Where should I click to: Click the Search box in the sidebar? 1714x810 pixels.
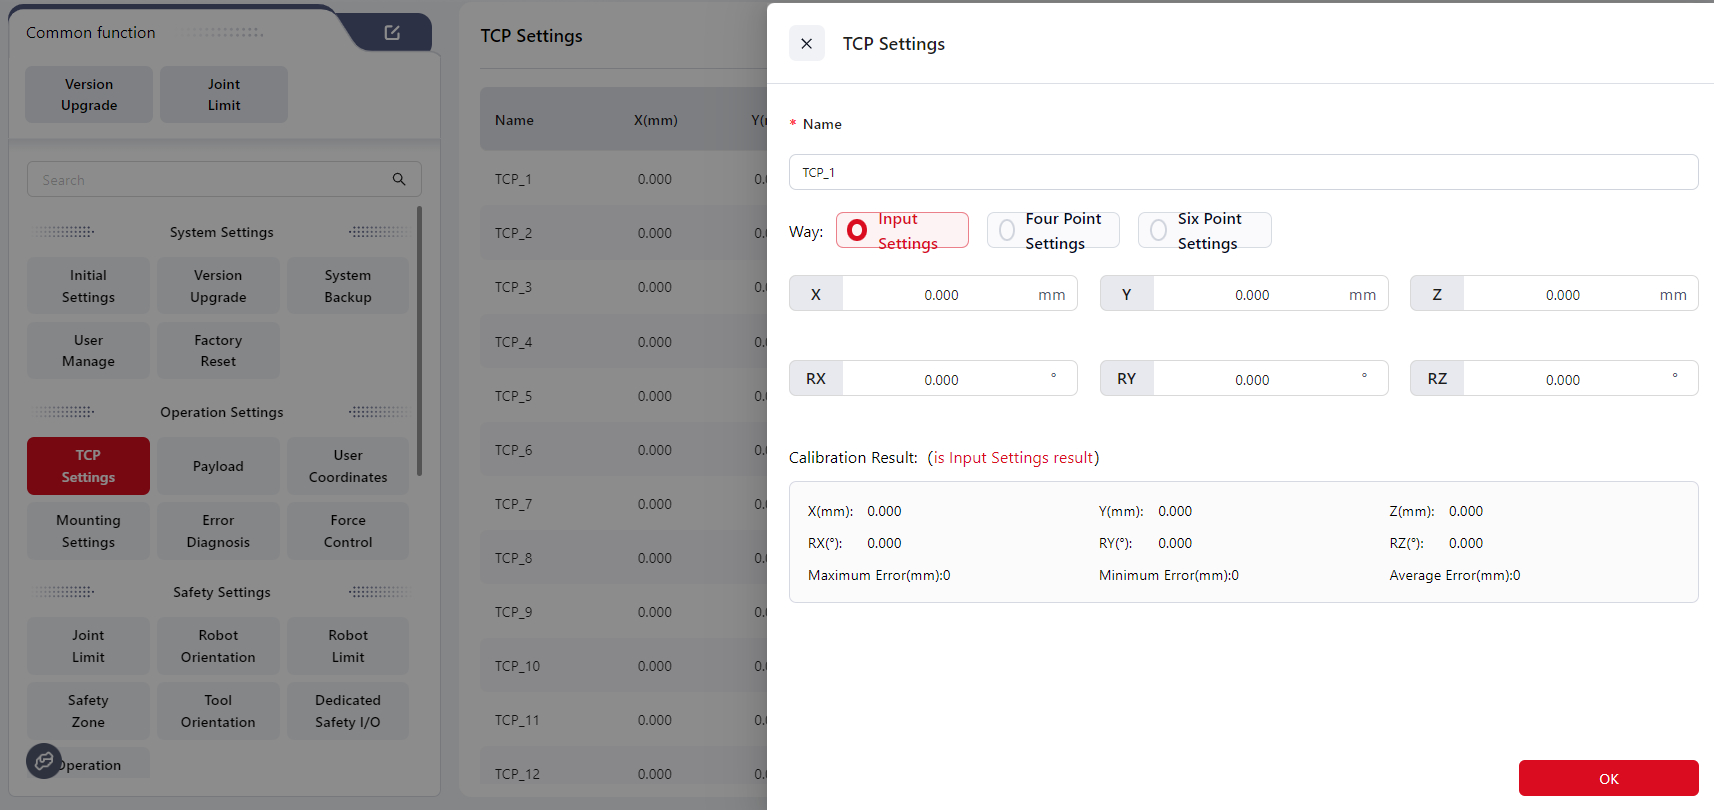210,180
